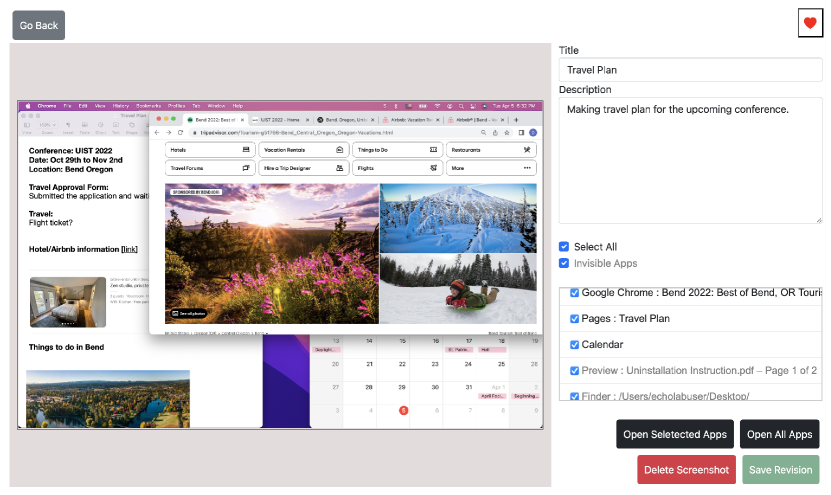The height and width of the screenshot is (495, 831).
Task: Click the 'Google Chrome : Bend 2022' list label
Action: (x=701, y=293)
